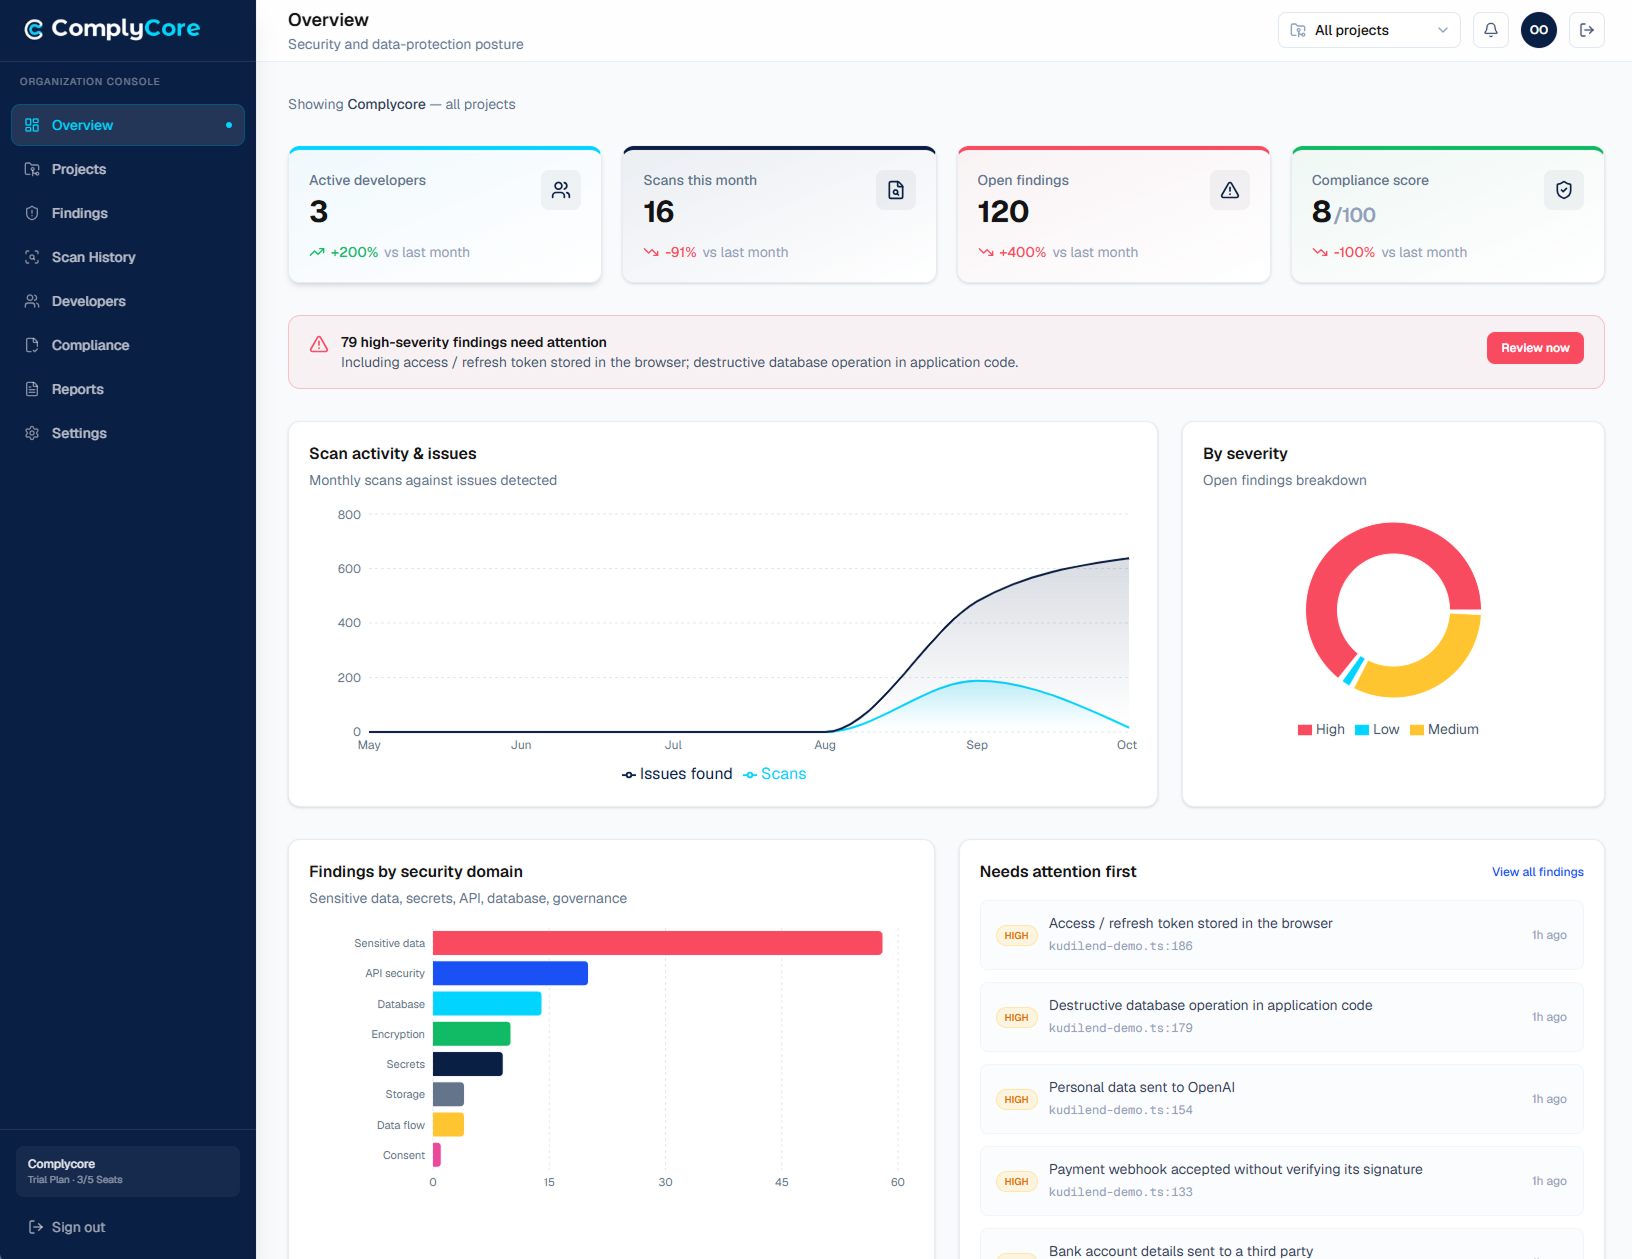Open the refresh token stored in browser finding
This screenshot has height=1259, width=1632.
tap(1281, 935)
